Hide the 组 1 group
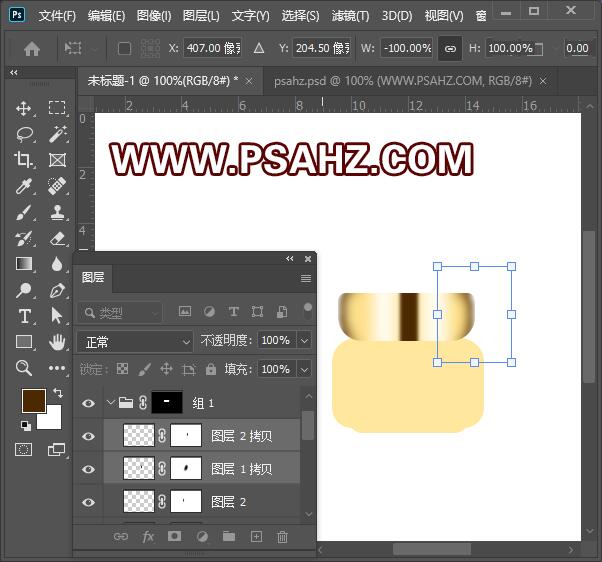Image resolution: width=602 pixels, height=562 pixels. point(88,403)
